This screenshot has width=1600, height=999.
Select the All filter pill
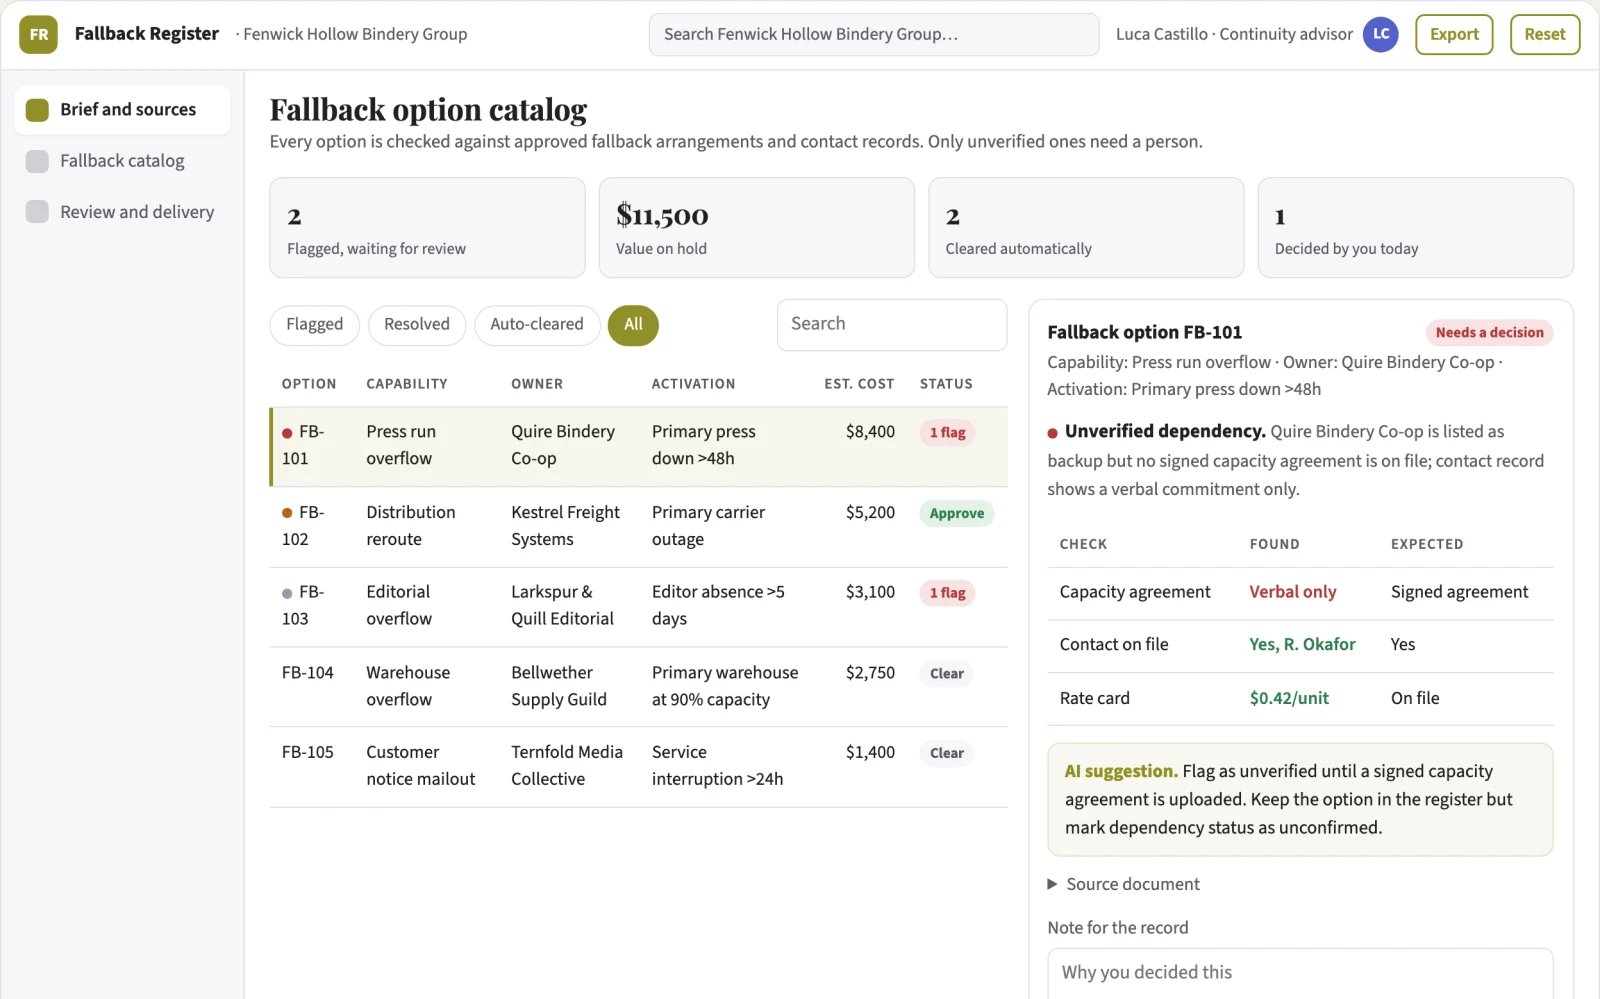[633, 325]
